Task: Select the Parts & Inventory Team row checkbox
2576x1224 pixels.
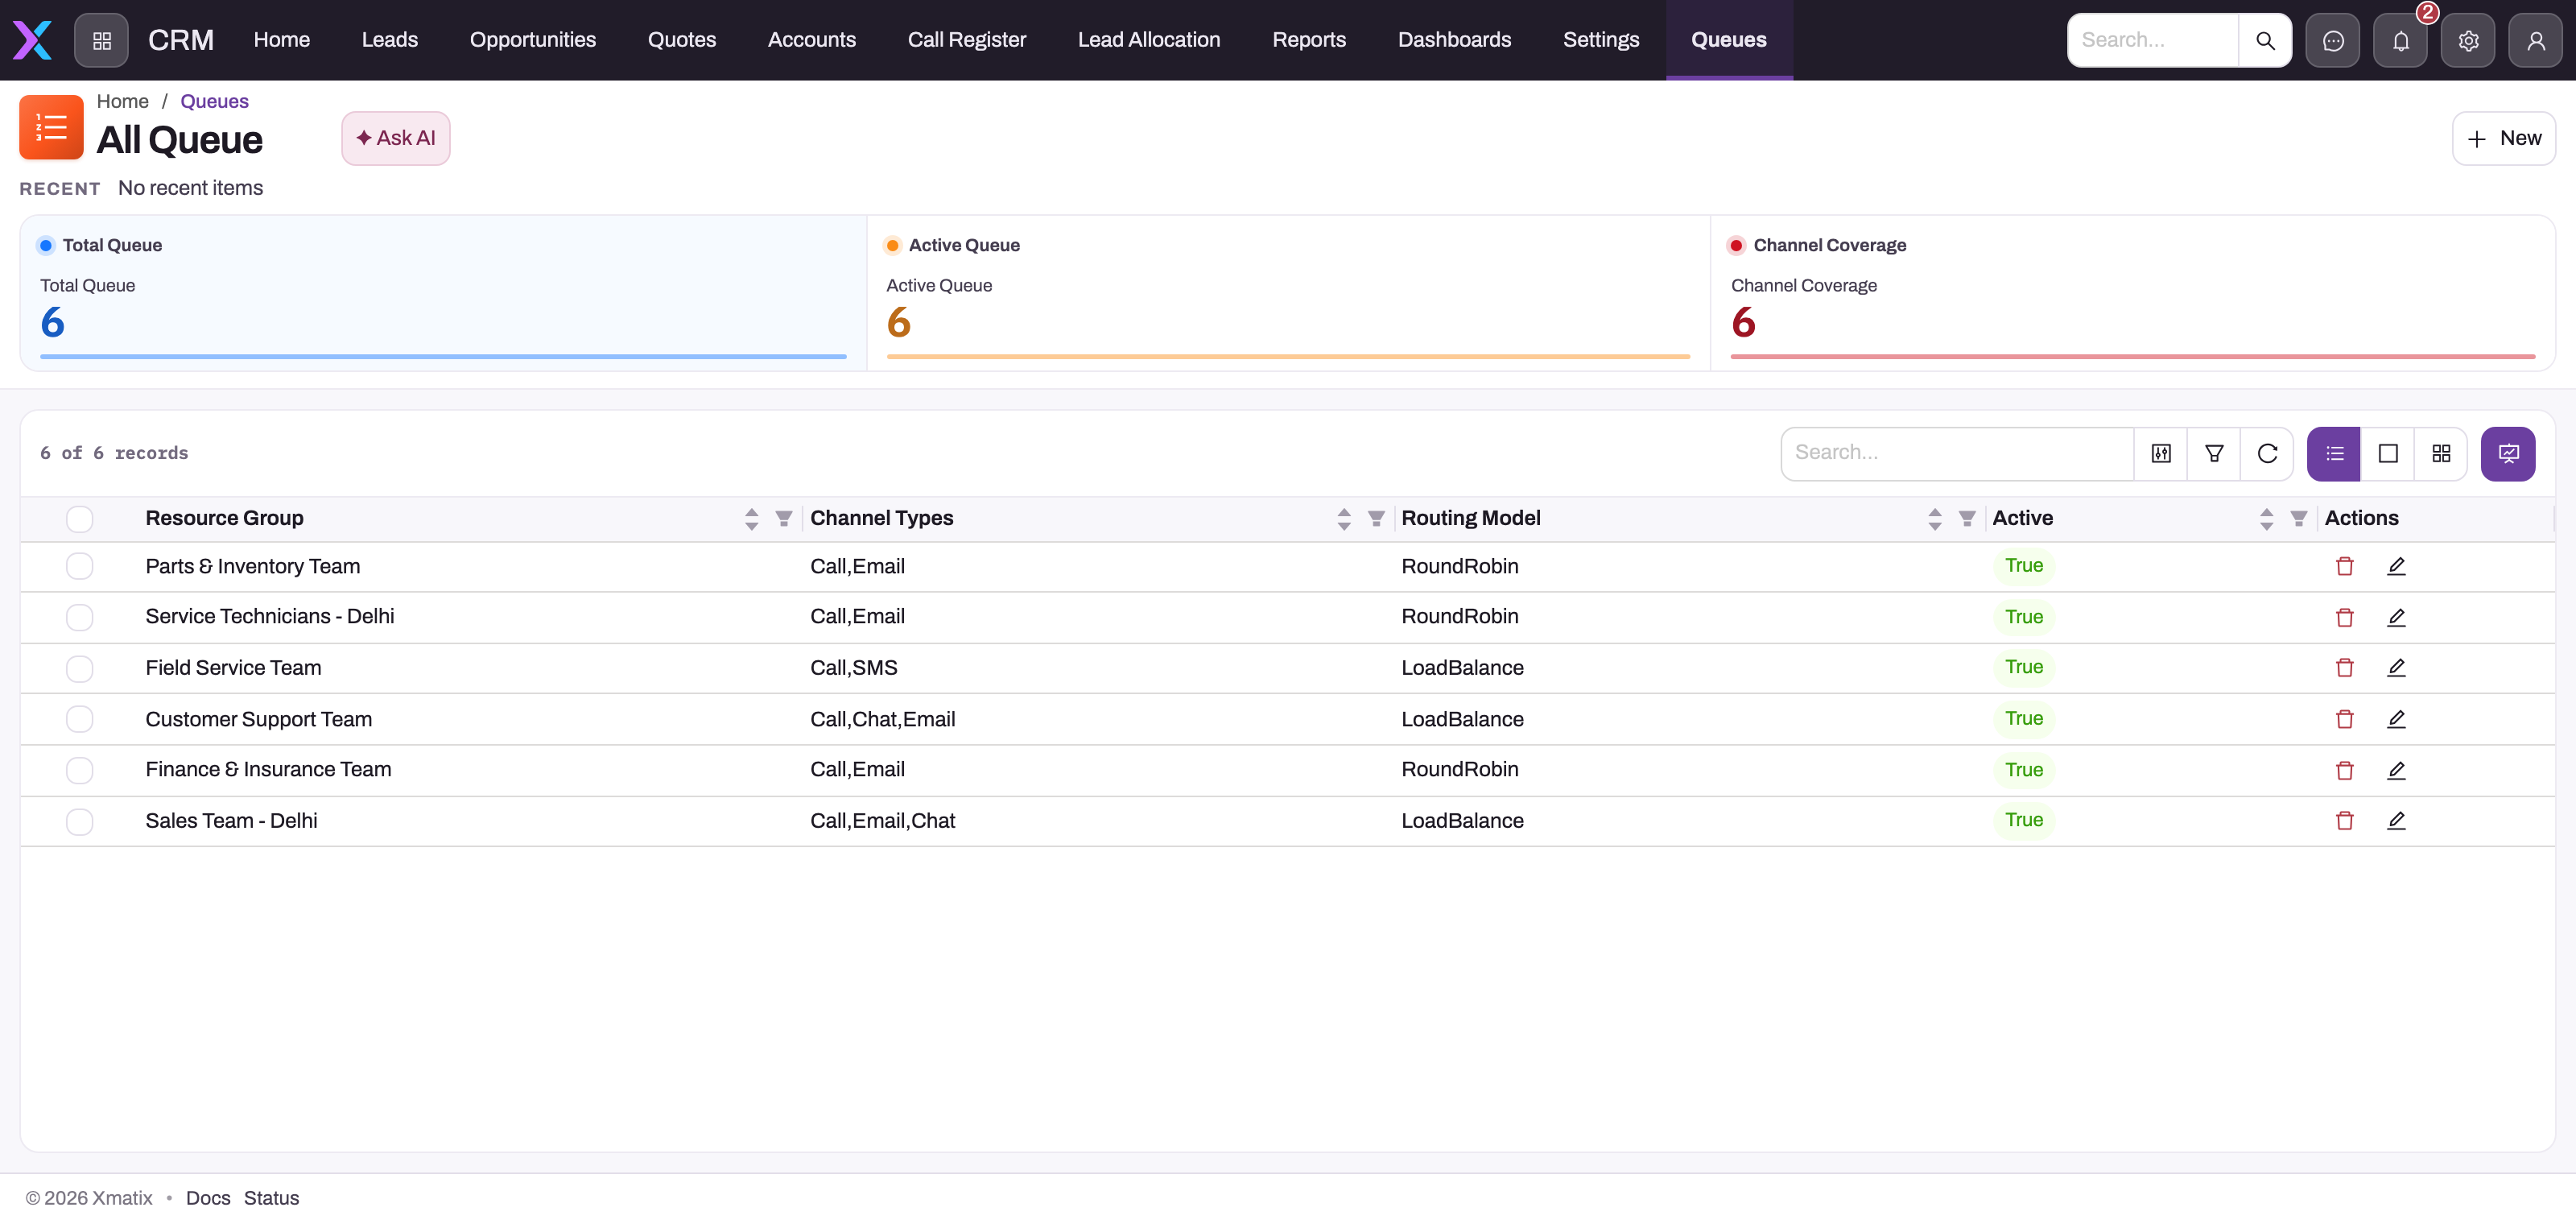Action: (80, 566)
